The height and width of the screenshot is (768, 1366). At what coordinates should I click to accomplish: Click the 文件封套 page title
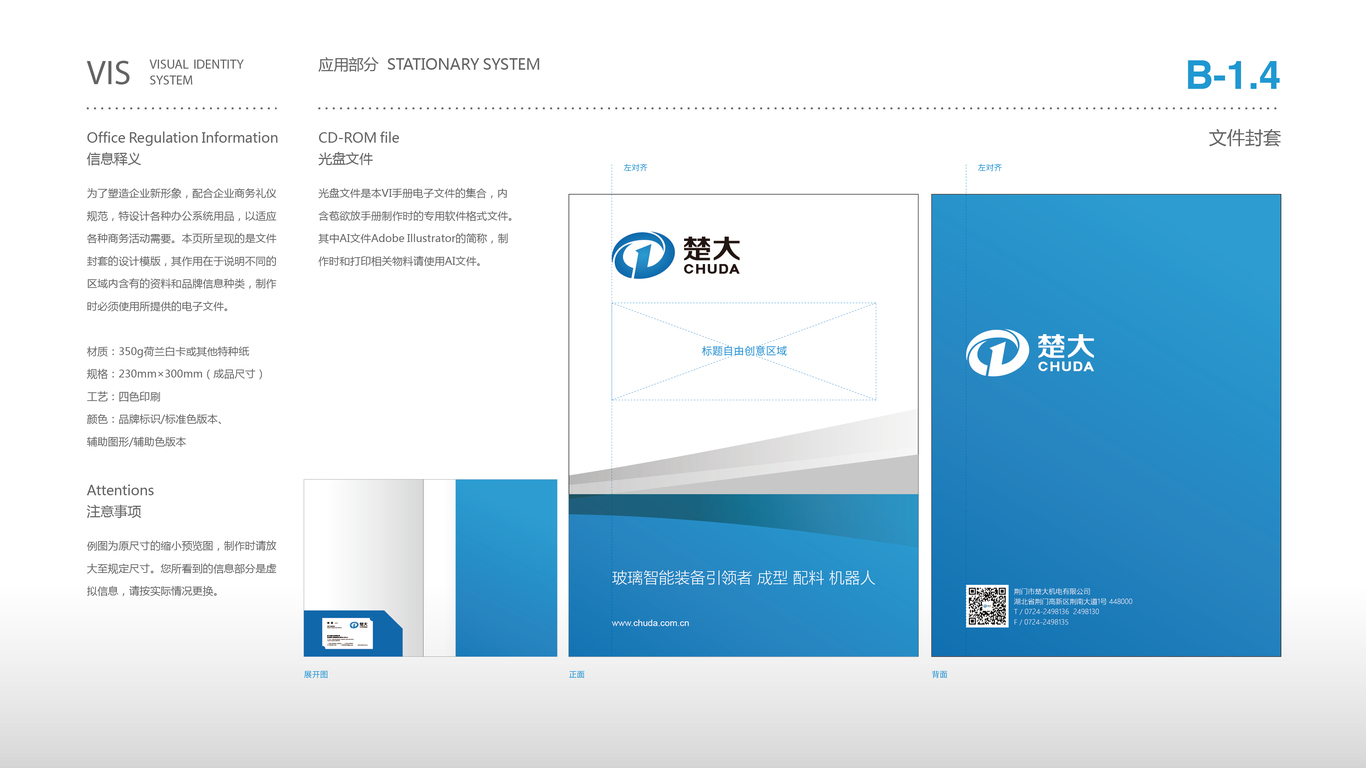click(x=1244, y=138)
